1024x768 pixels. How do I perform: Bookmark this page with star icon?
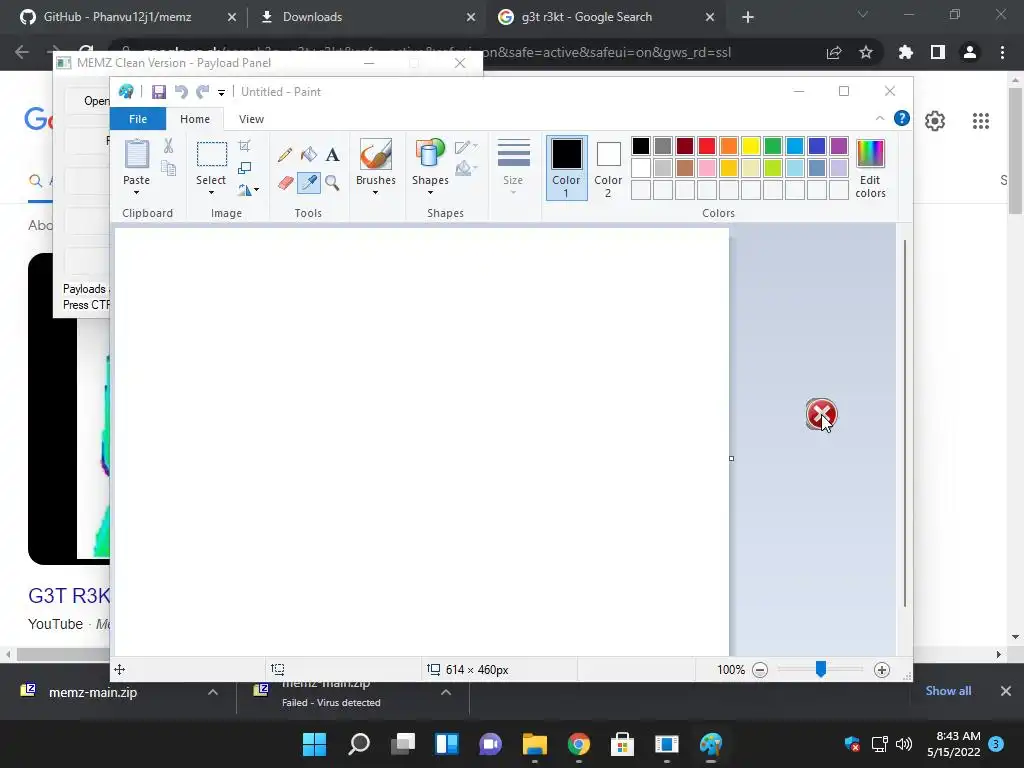tap(866, 52)
